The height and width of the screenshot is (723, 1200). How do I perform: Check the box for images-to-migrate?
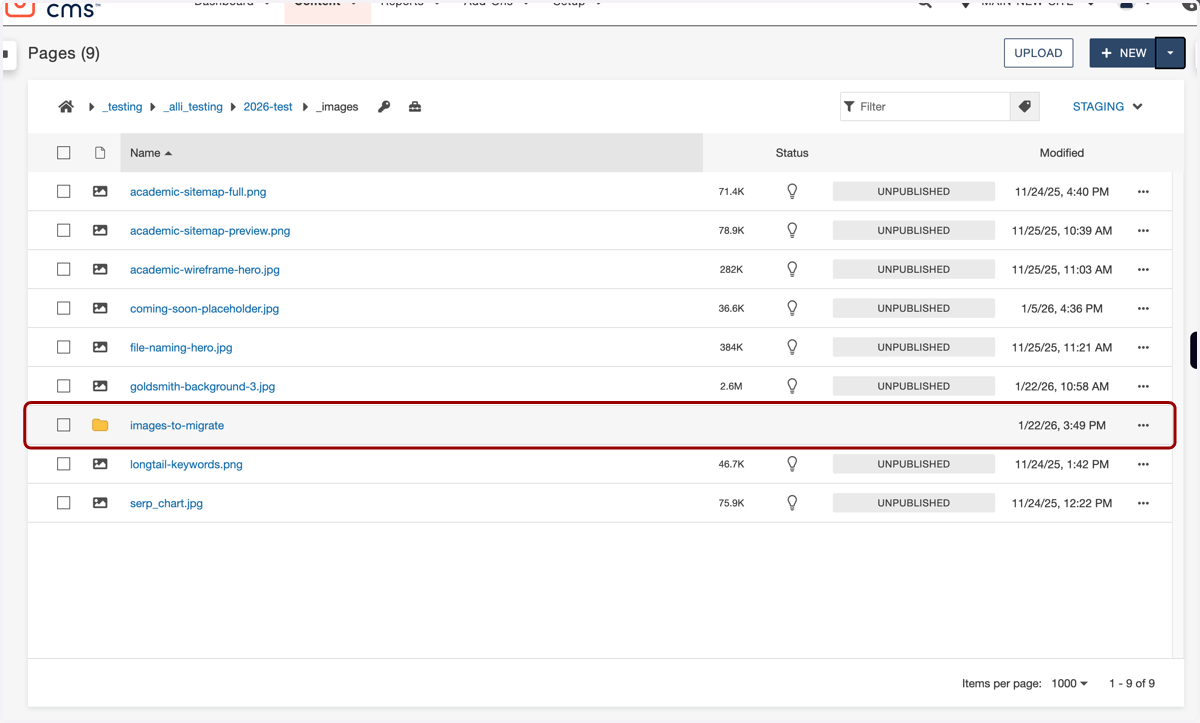point(64,425)
